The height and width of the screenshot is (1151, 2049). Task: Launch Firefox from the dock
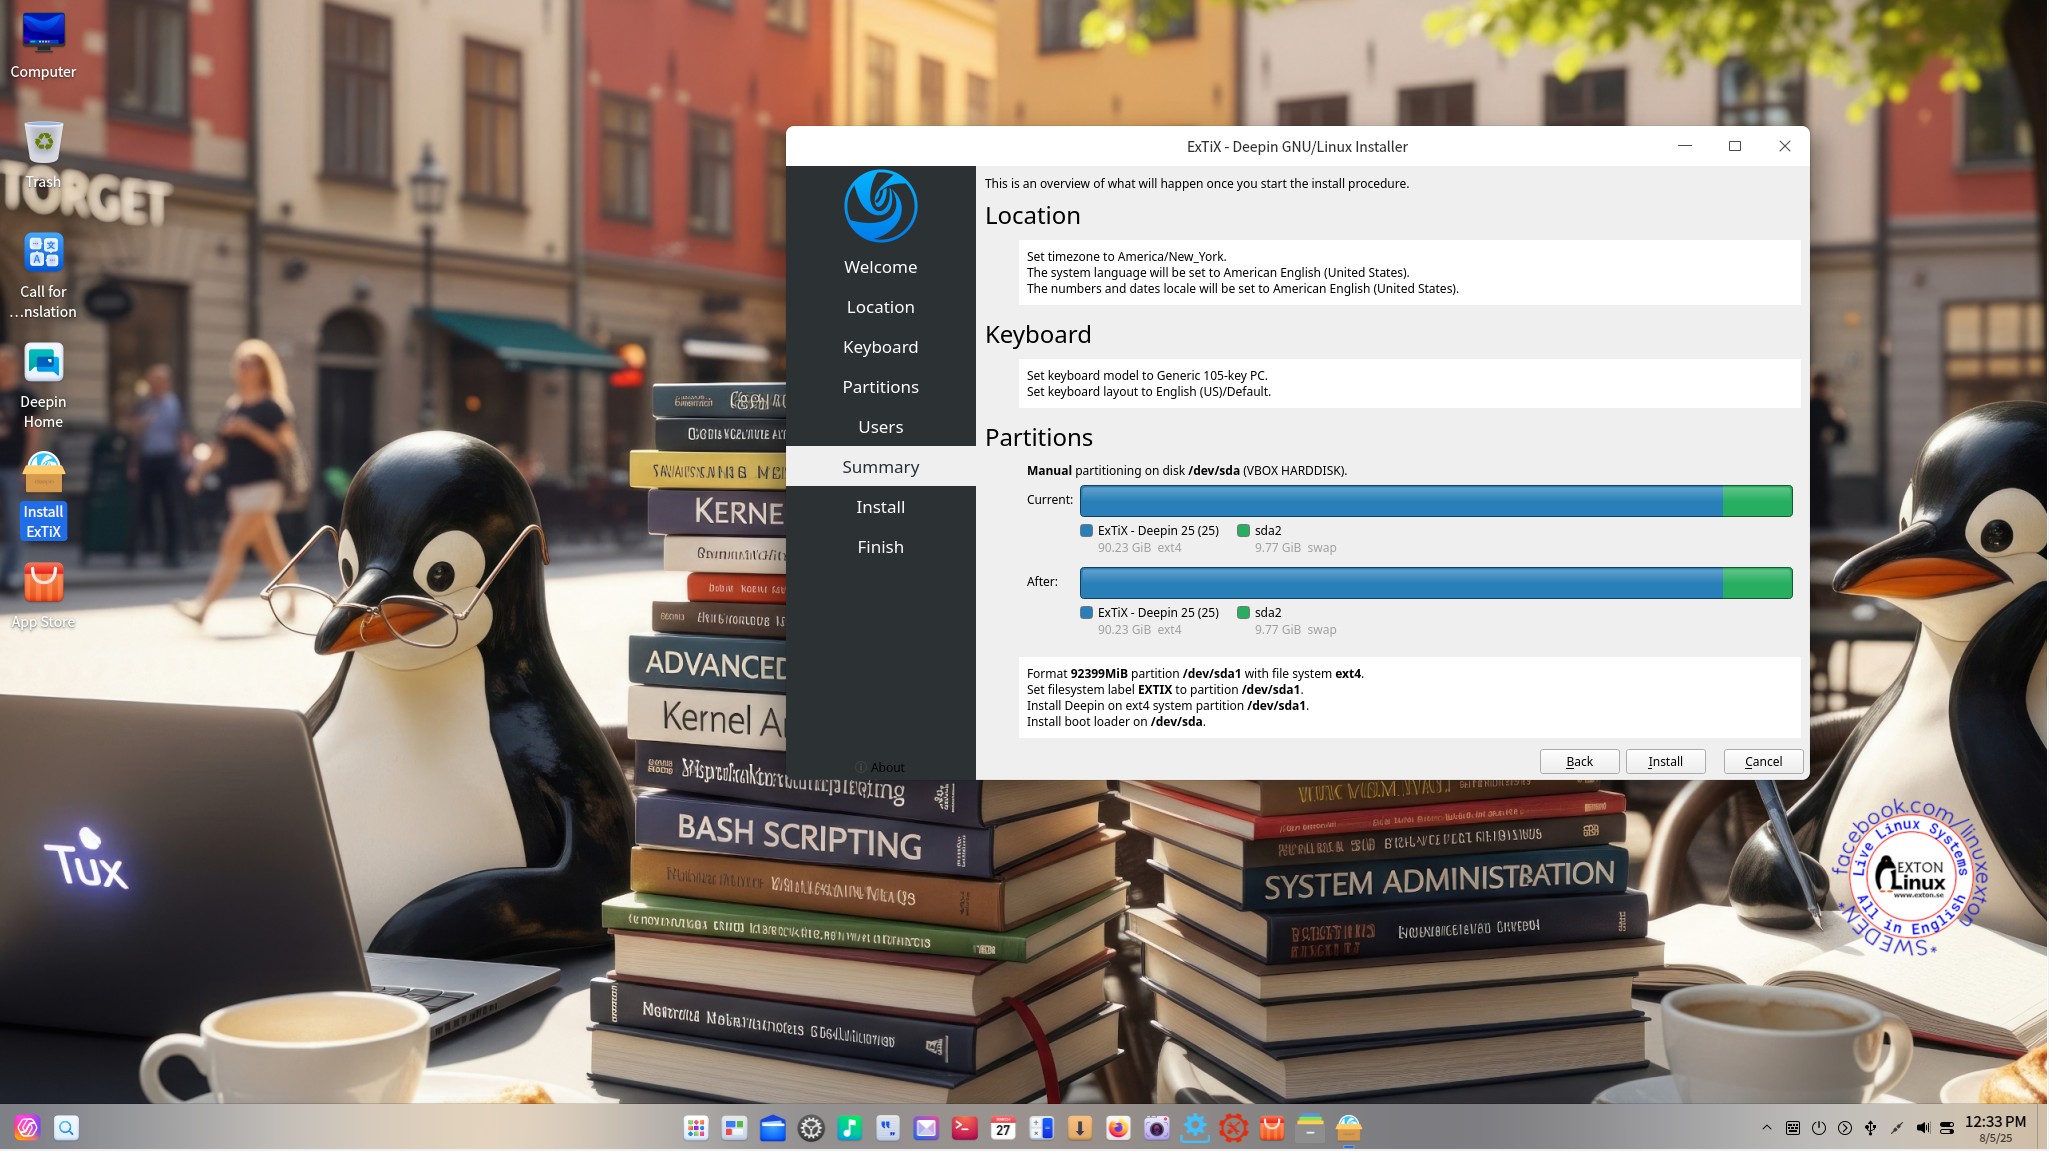coord(1118,1128)
